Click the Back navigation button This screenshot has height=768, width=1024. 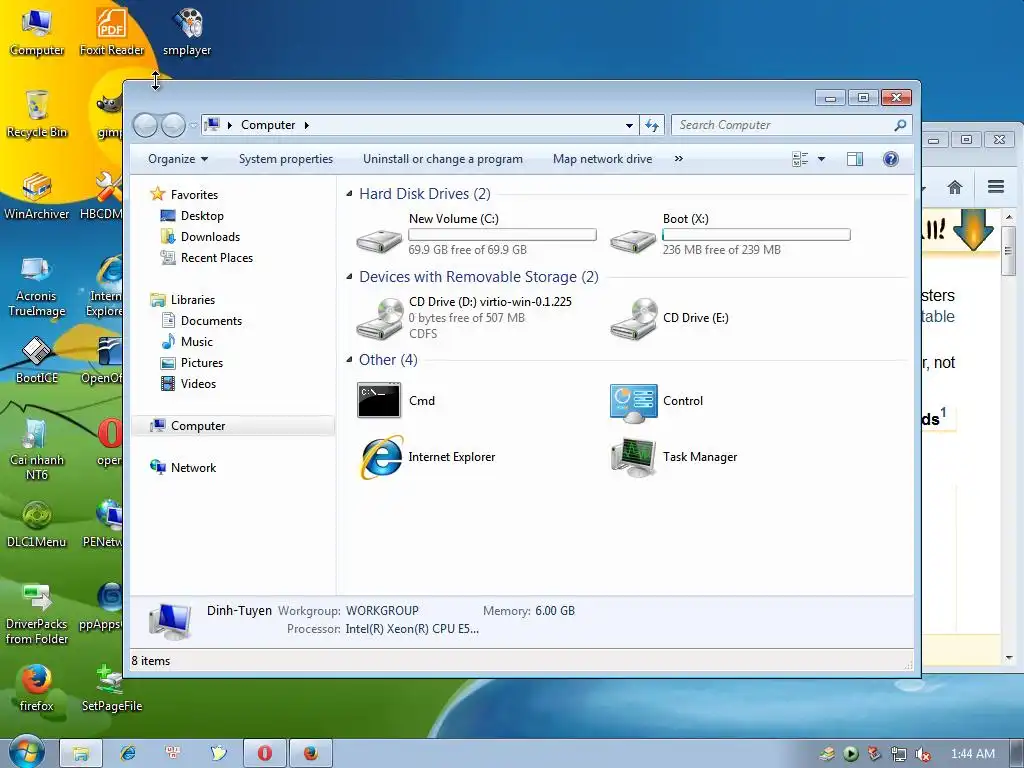pos(145,125)
